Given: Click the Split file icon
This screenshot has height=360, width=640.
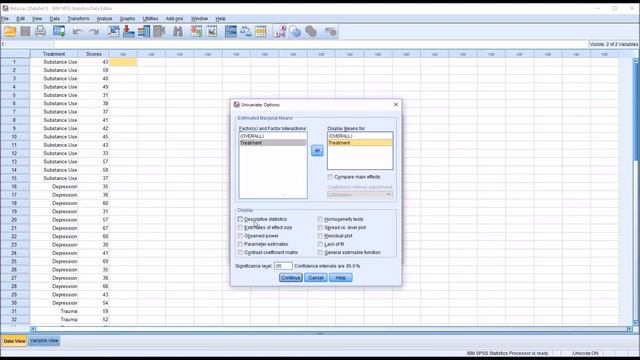Looking at the screenshot, I should pos(231,31).
